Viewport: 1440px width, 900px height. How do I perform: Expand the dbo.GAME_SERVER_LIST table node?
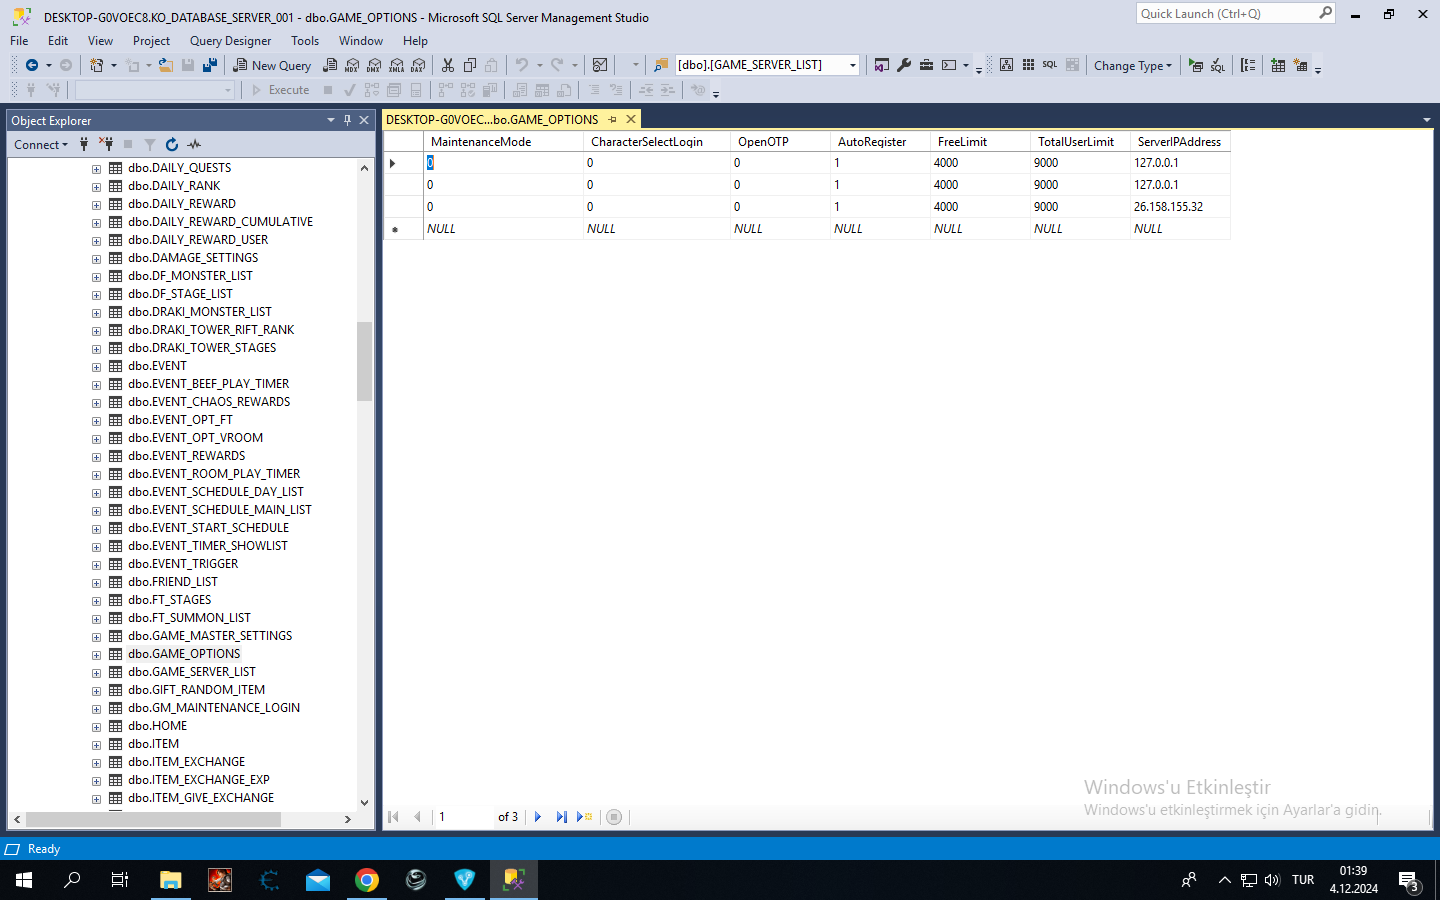tap(97, 672)
